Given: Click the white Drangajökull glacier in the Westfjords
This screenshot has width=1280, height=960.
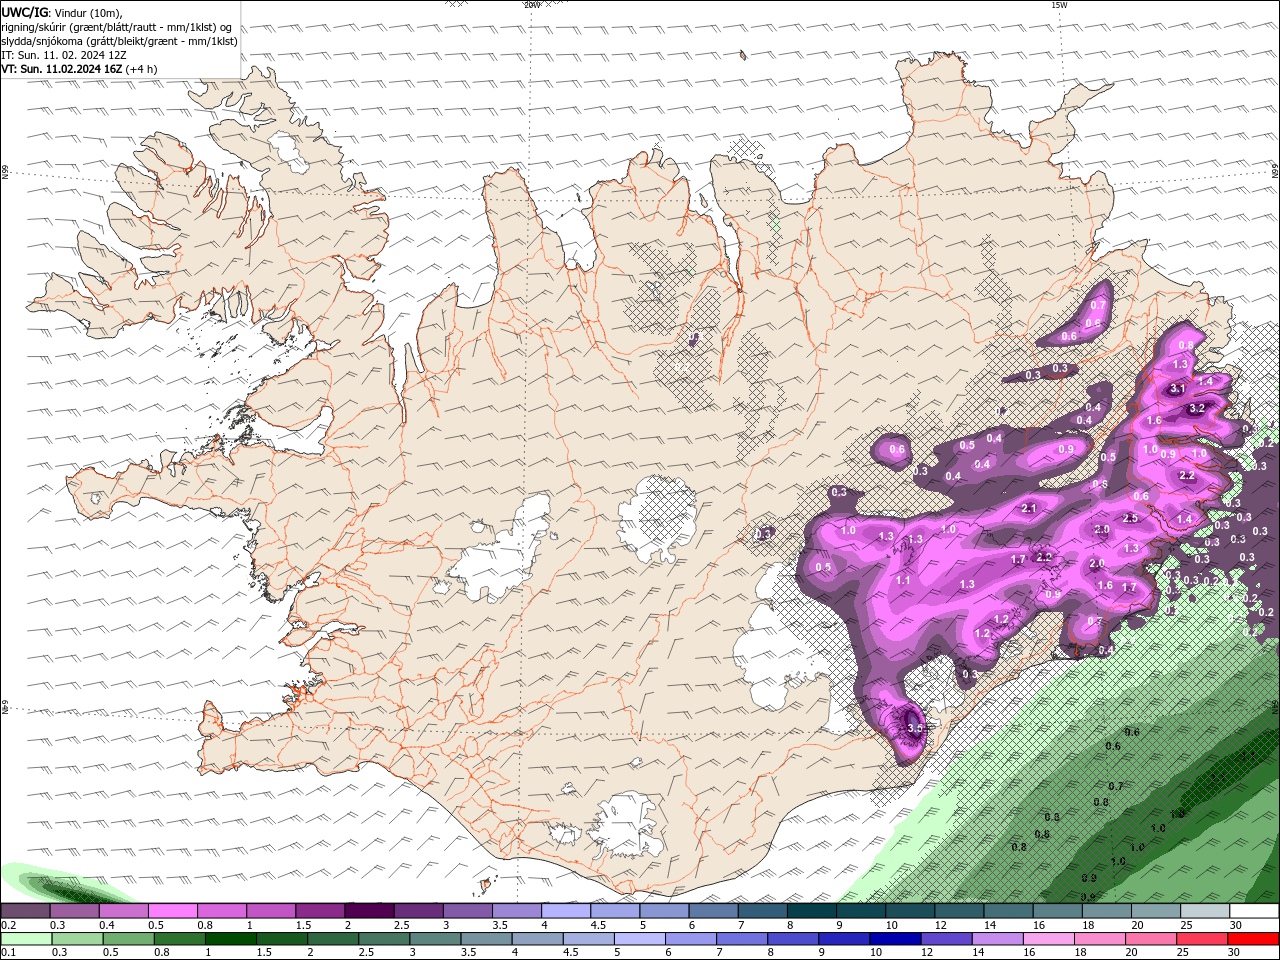Looking at the screenshot, I should pos(290,149).
